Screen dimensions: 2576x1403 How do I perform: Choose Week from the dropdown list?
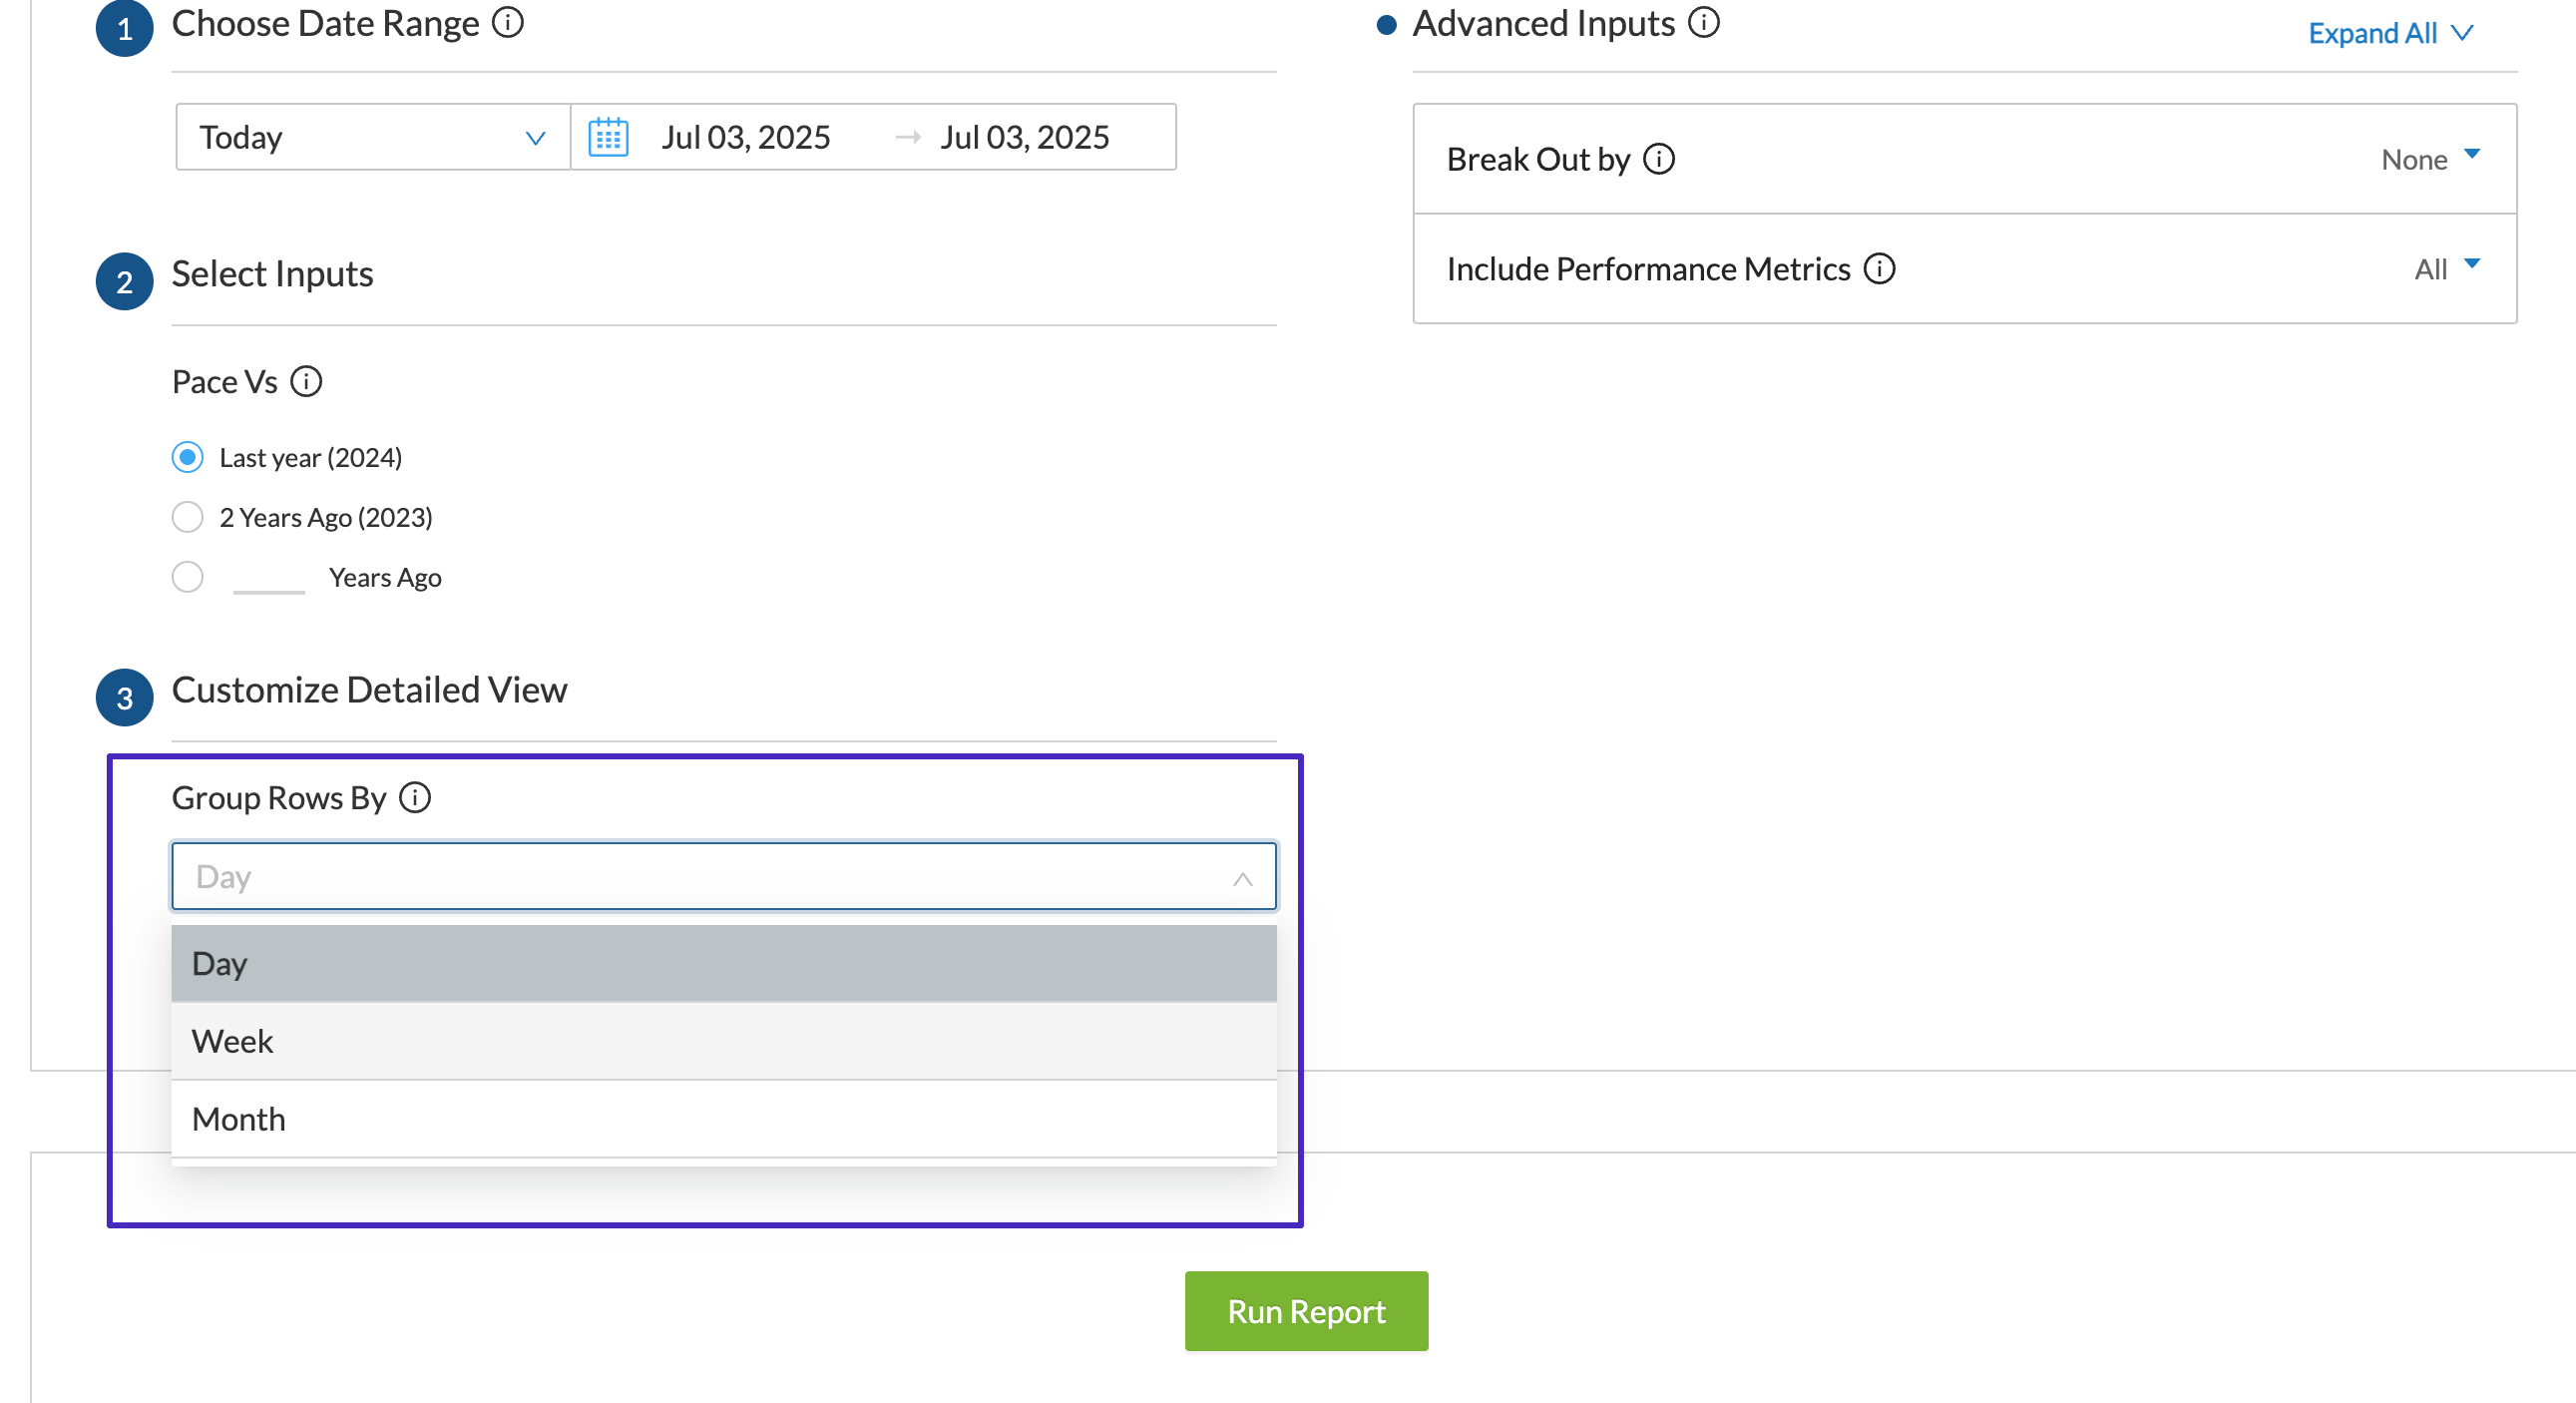723,1041
